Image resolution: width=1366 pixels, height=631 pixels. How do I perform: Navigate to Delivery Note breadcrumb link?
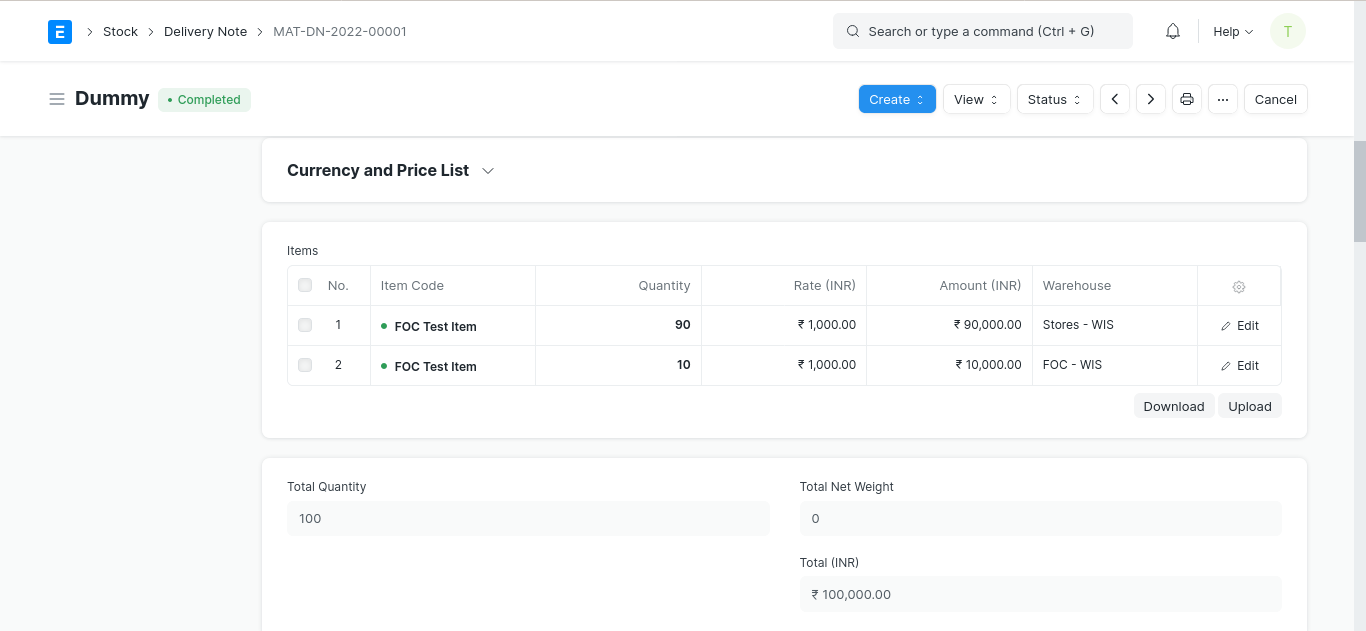(205, 32)
